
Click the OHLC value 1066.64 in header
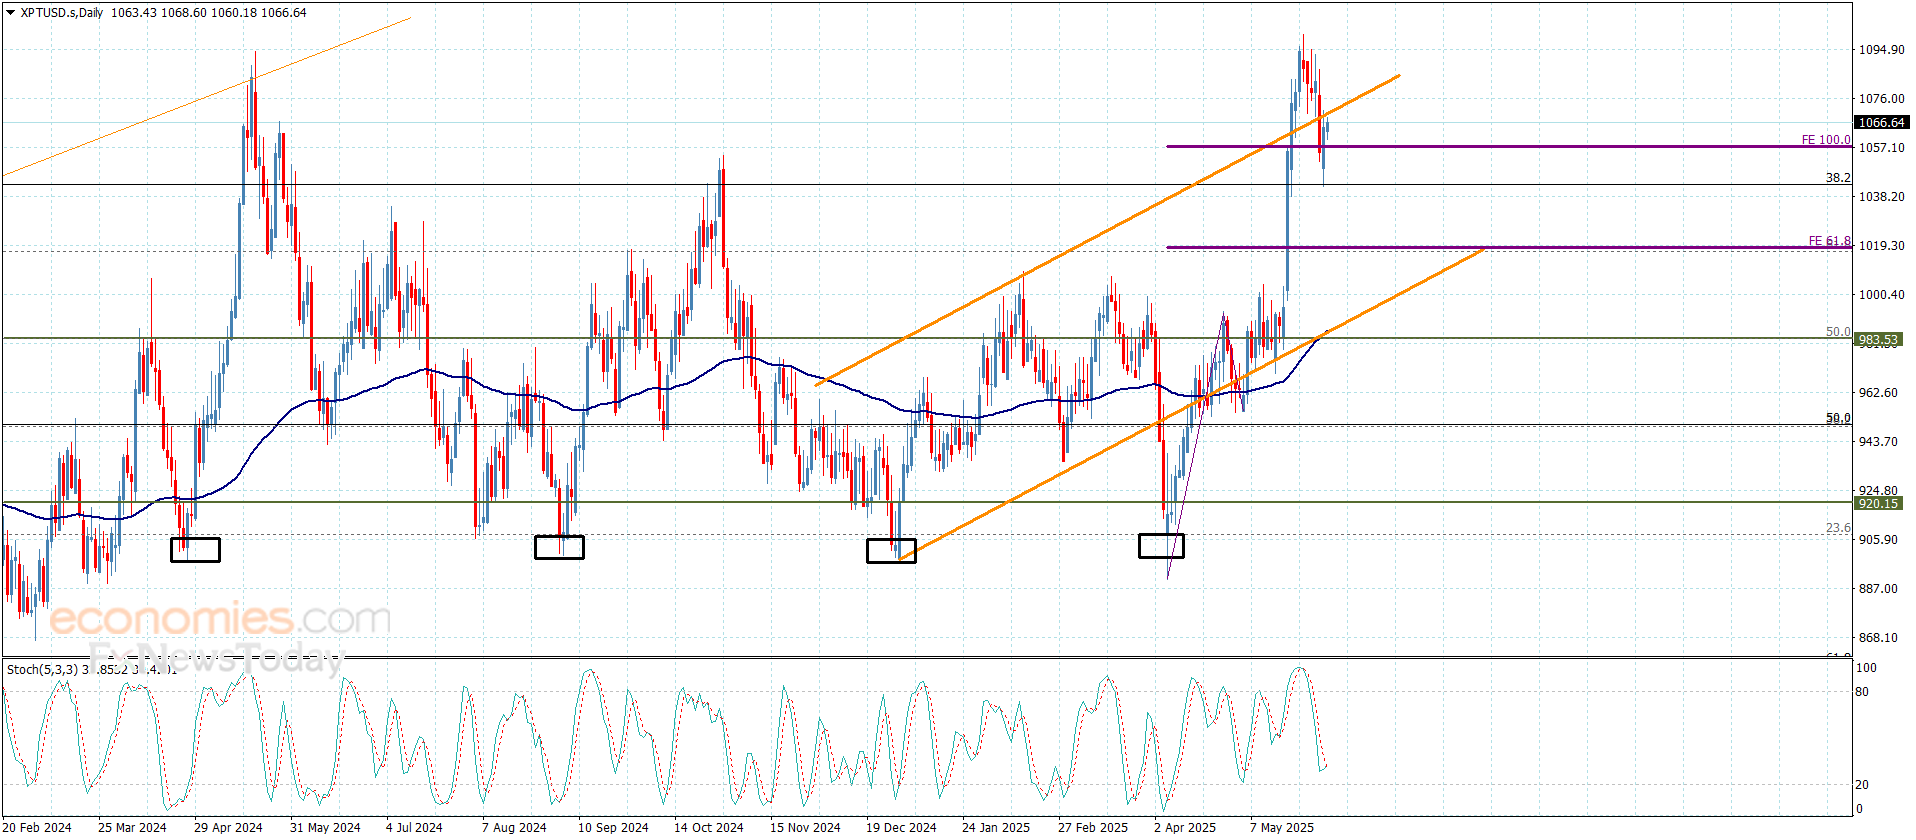[283, 13]
